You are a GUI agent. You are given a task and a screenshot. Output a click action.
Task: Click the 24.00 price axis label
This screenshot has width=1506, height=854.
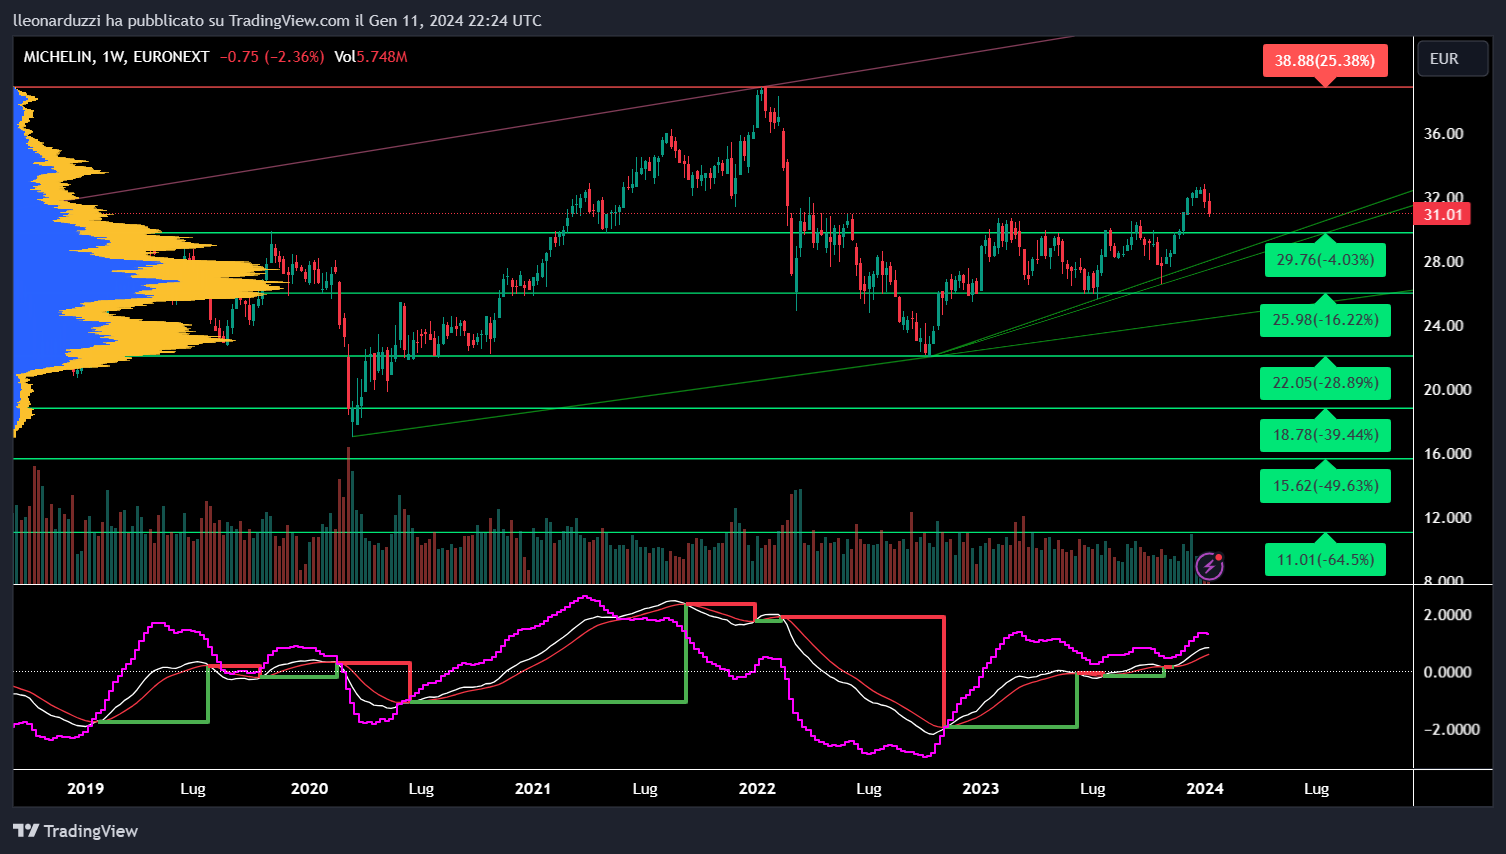tap(1443, 326)
